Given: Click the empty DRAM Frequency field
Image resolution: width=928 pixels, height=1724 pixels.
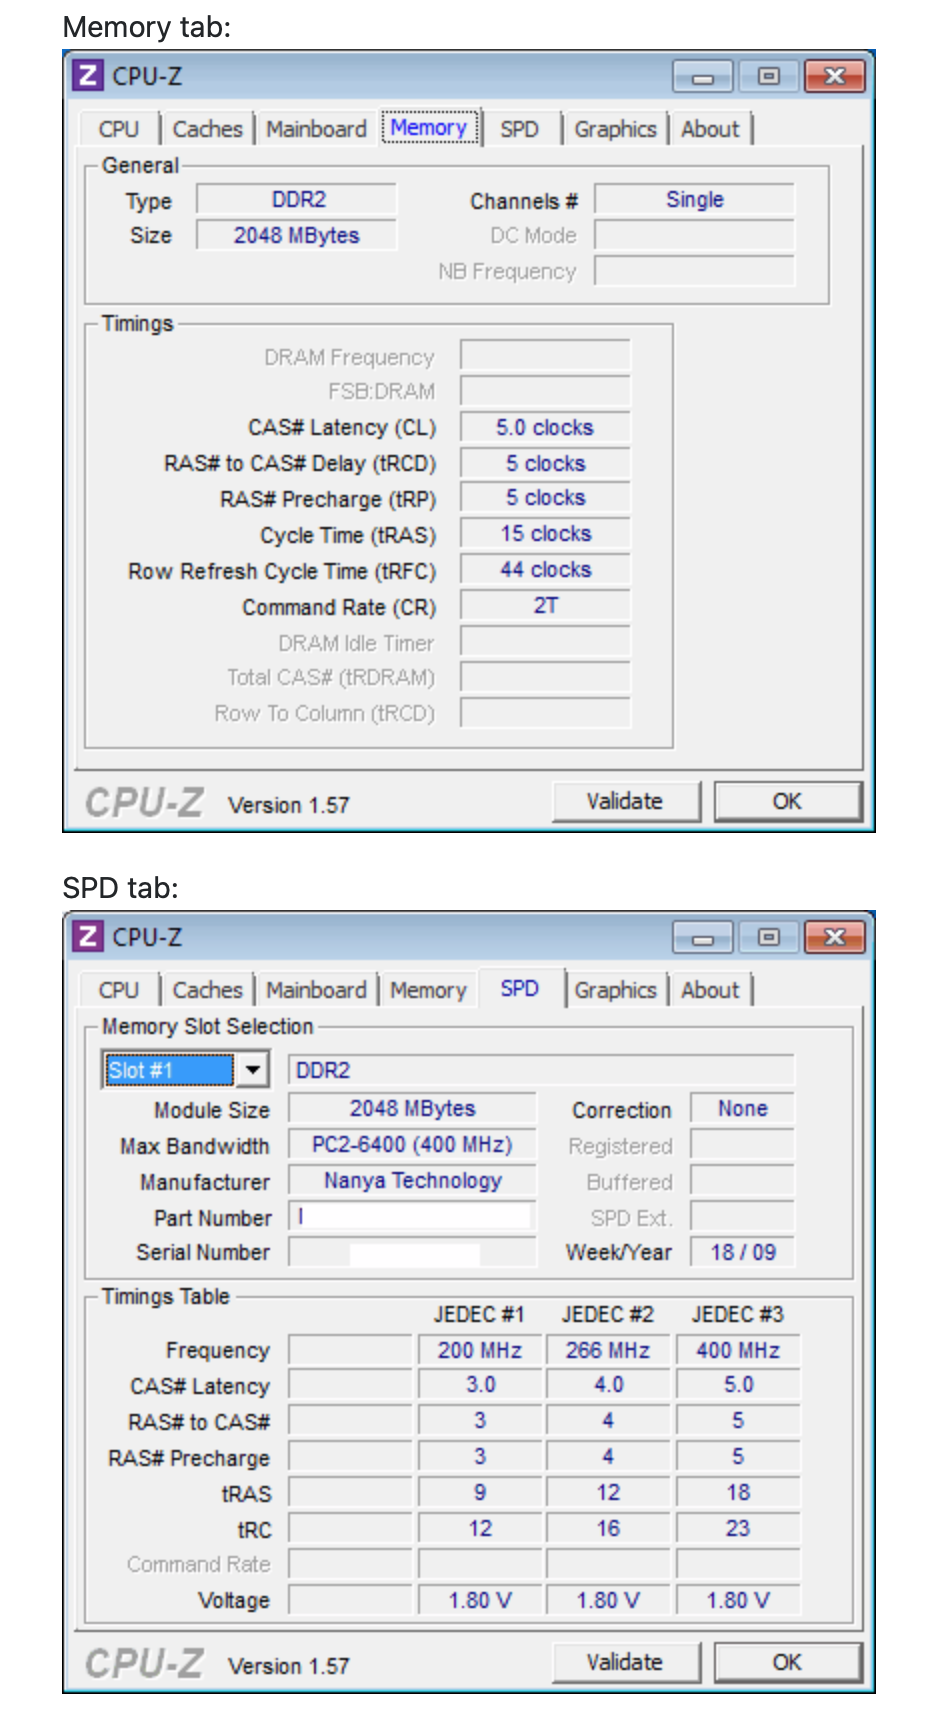Looking at the screenshot, I should point(545,356).
